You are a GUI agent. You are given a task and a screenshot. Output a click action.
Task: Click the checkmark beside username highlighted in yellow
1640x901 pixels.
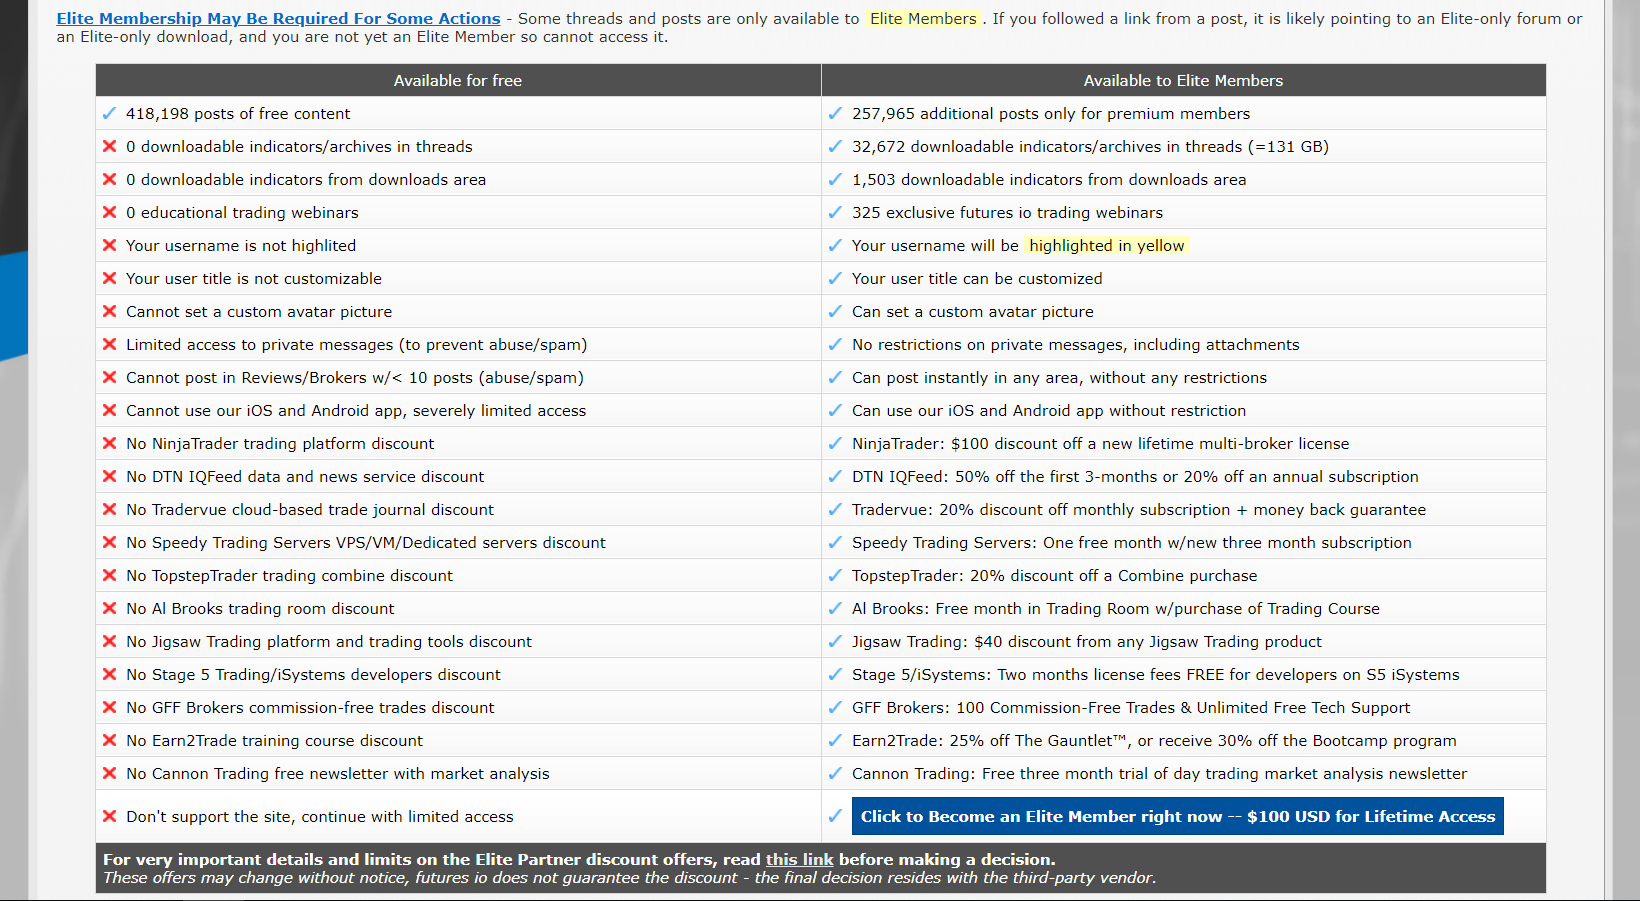pos(836,245)
